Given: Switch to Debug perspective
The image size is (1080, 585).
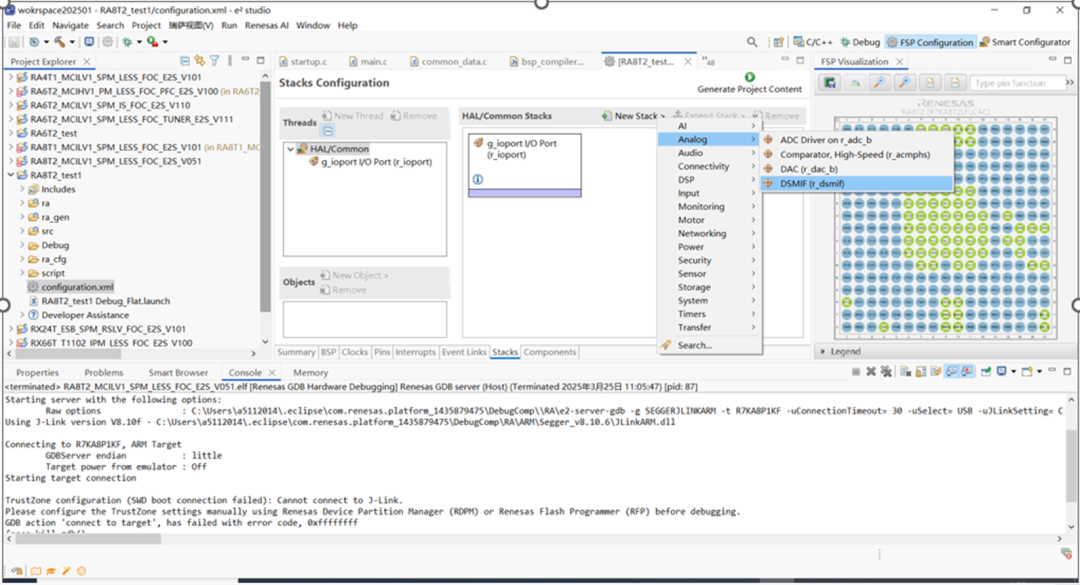Looking at the screenshot, I should pos(860,42).
